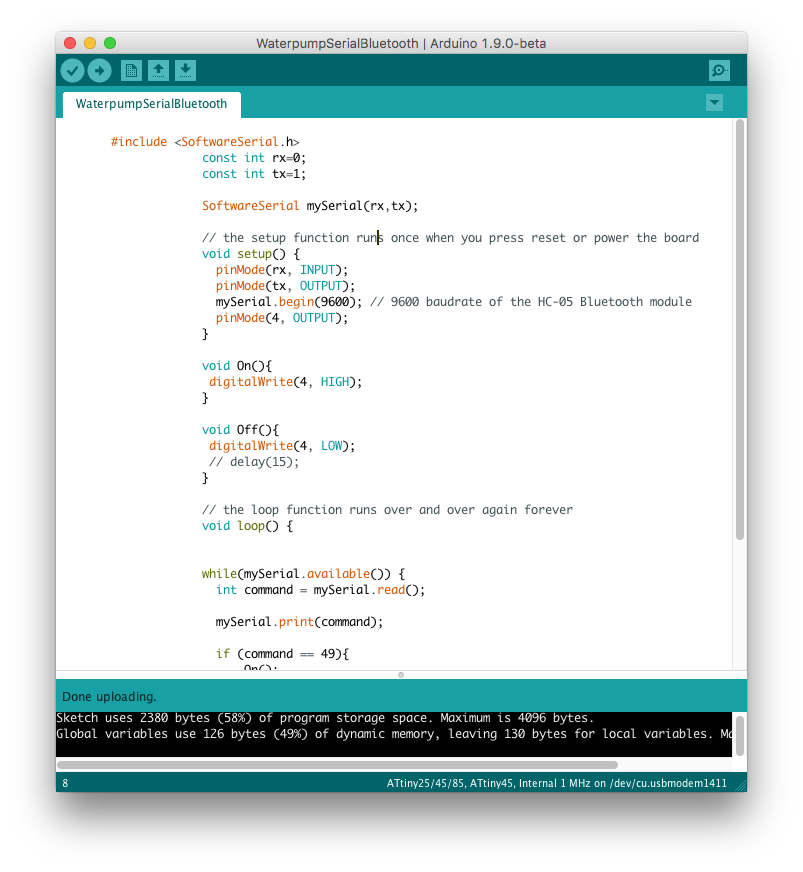803x872 pixels.
Task: Click the loop function comment line
Action: pyautogui.click(x=387, y=510)
